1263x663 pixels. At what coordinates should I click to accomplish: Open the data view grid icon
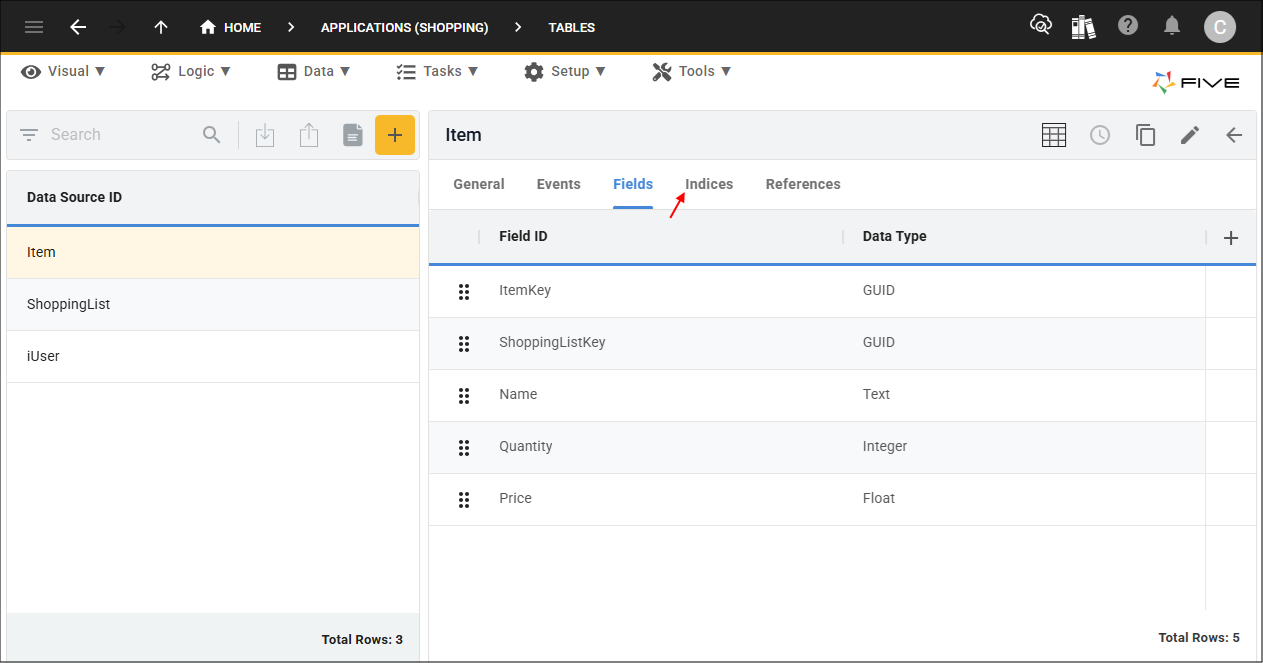tap(1054, 135)
